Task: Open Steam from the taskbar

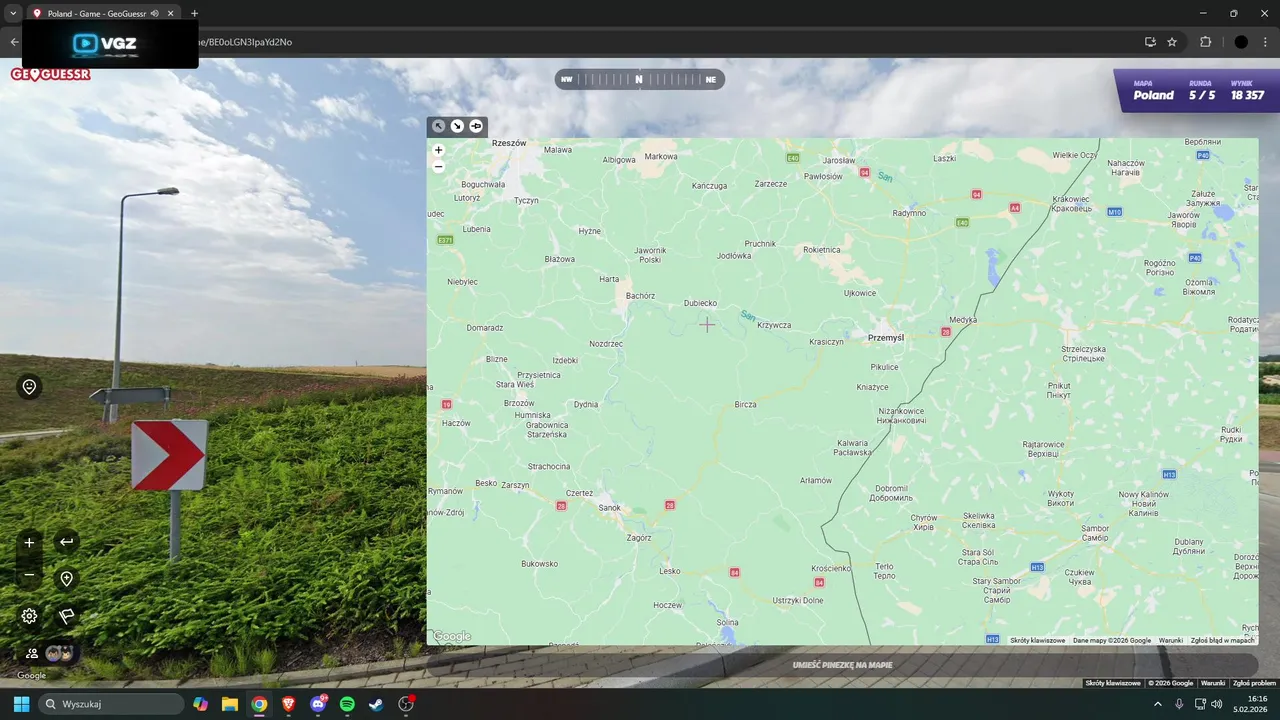Action: click(x=376, y=704)
